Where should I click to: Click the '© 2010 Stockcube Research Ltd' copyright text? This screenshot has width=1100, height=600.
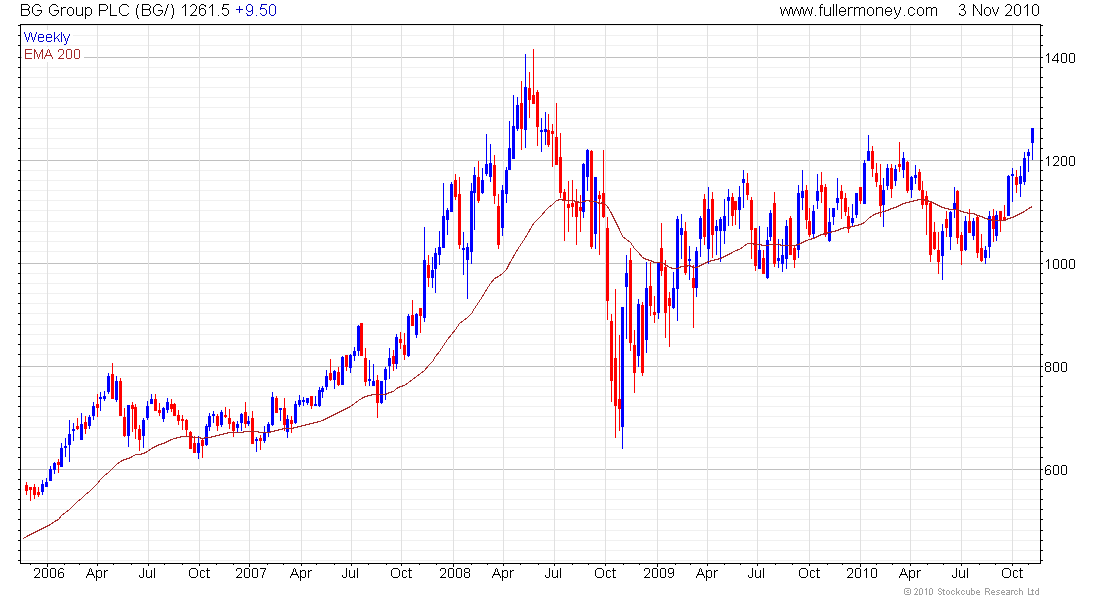(x=971, y=592)
